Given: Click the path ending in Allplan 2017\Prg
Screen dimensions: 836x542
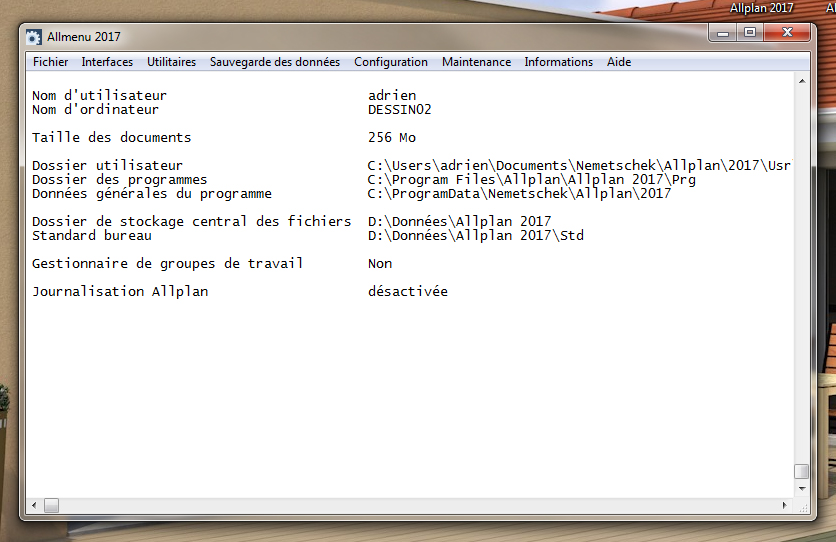Looking at the screenshot, I should tap(532, 179).
